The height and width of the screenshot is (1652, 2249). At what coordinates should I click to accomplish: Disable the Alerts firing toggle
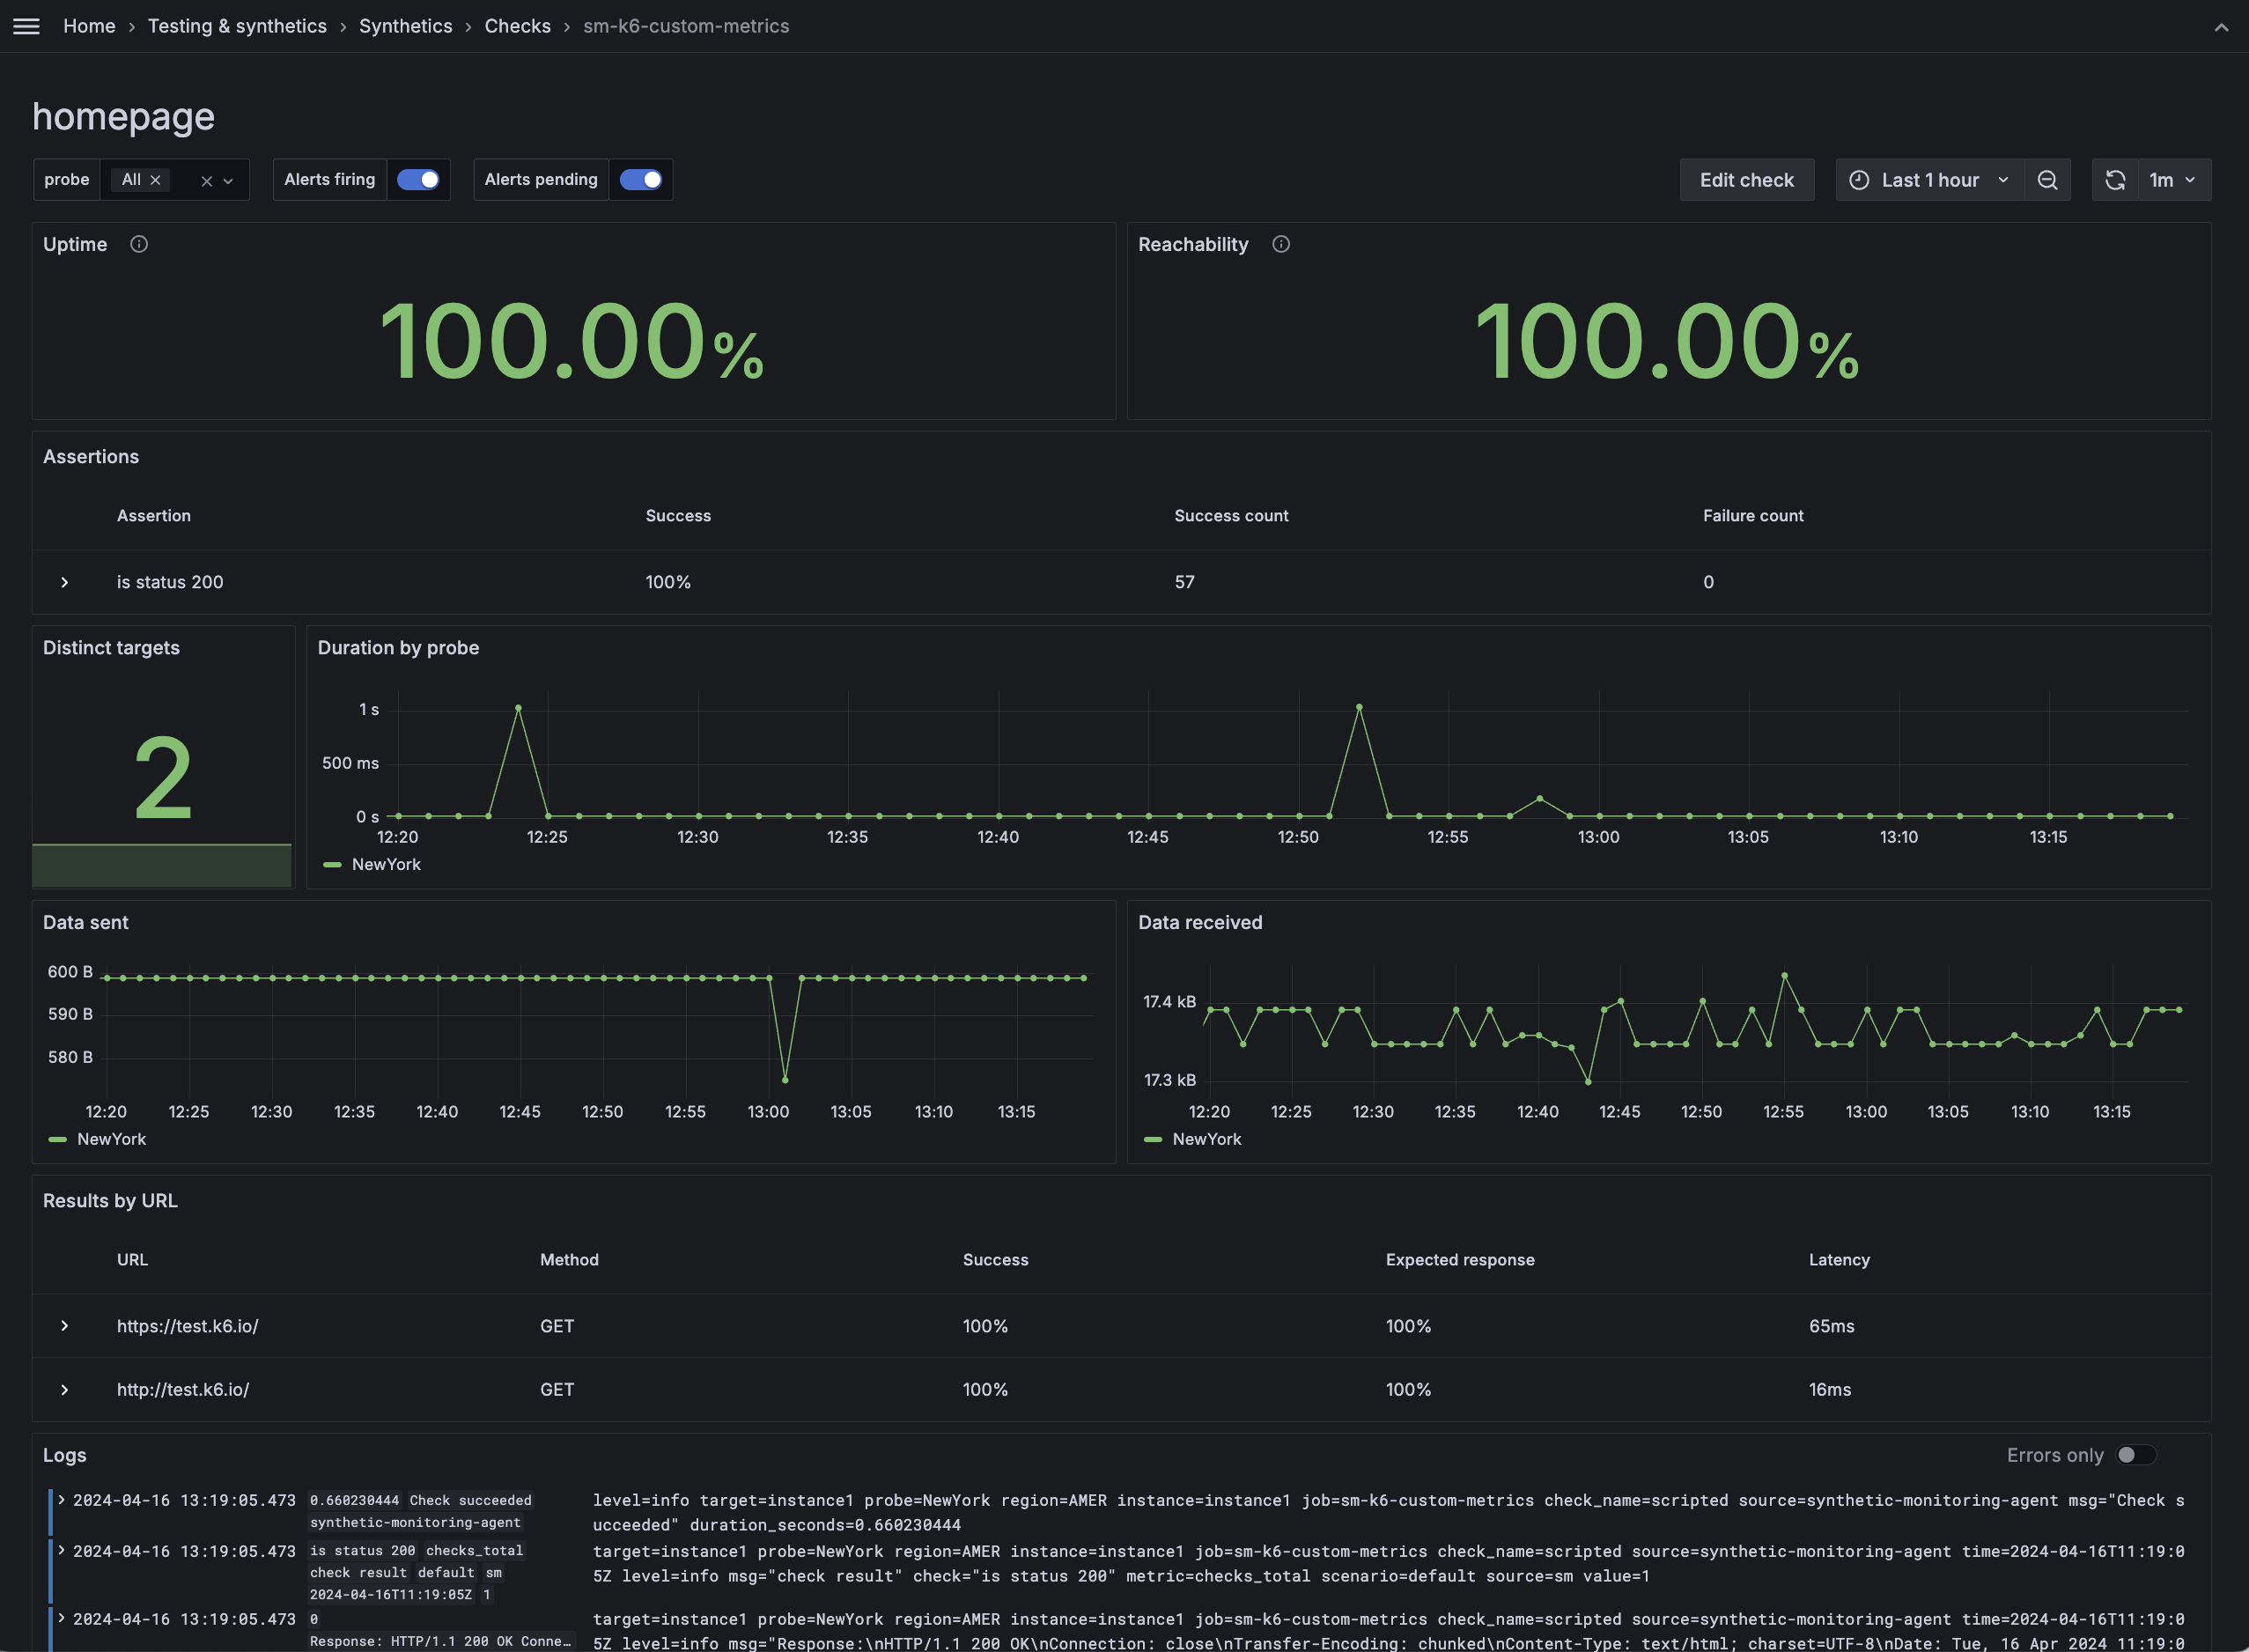(x=418, y=179)
